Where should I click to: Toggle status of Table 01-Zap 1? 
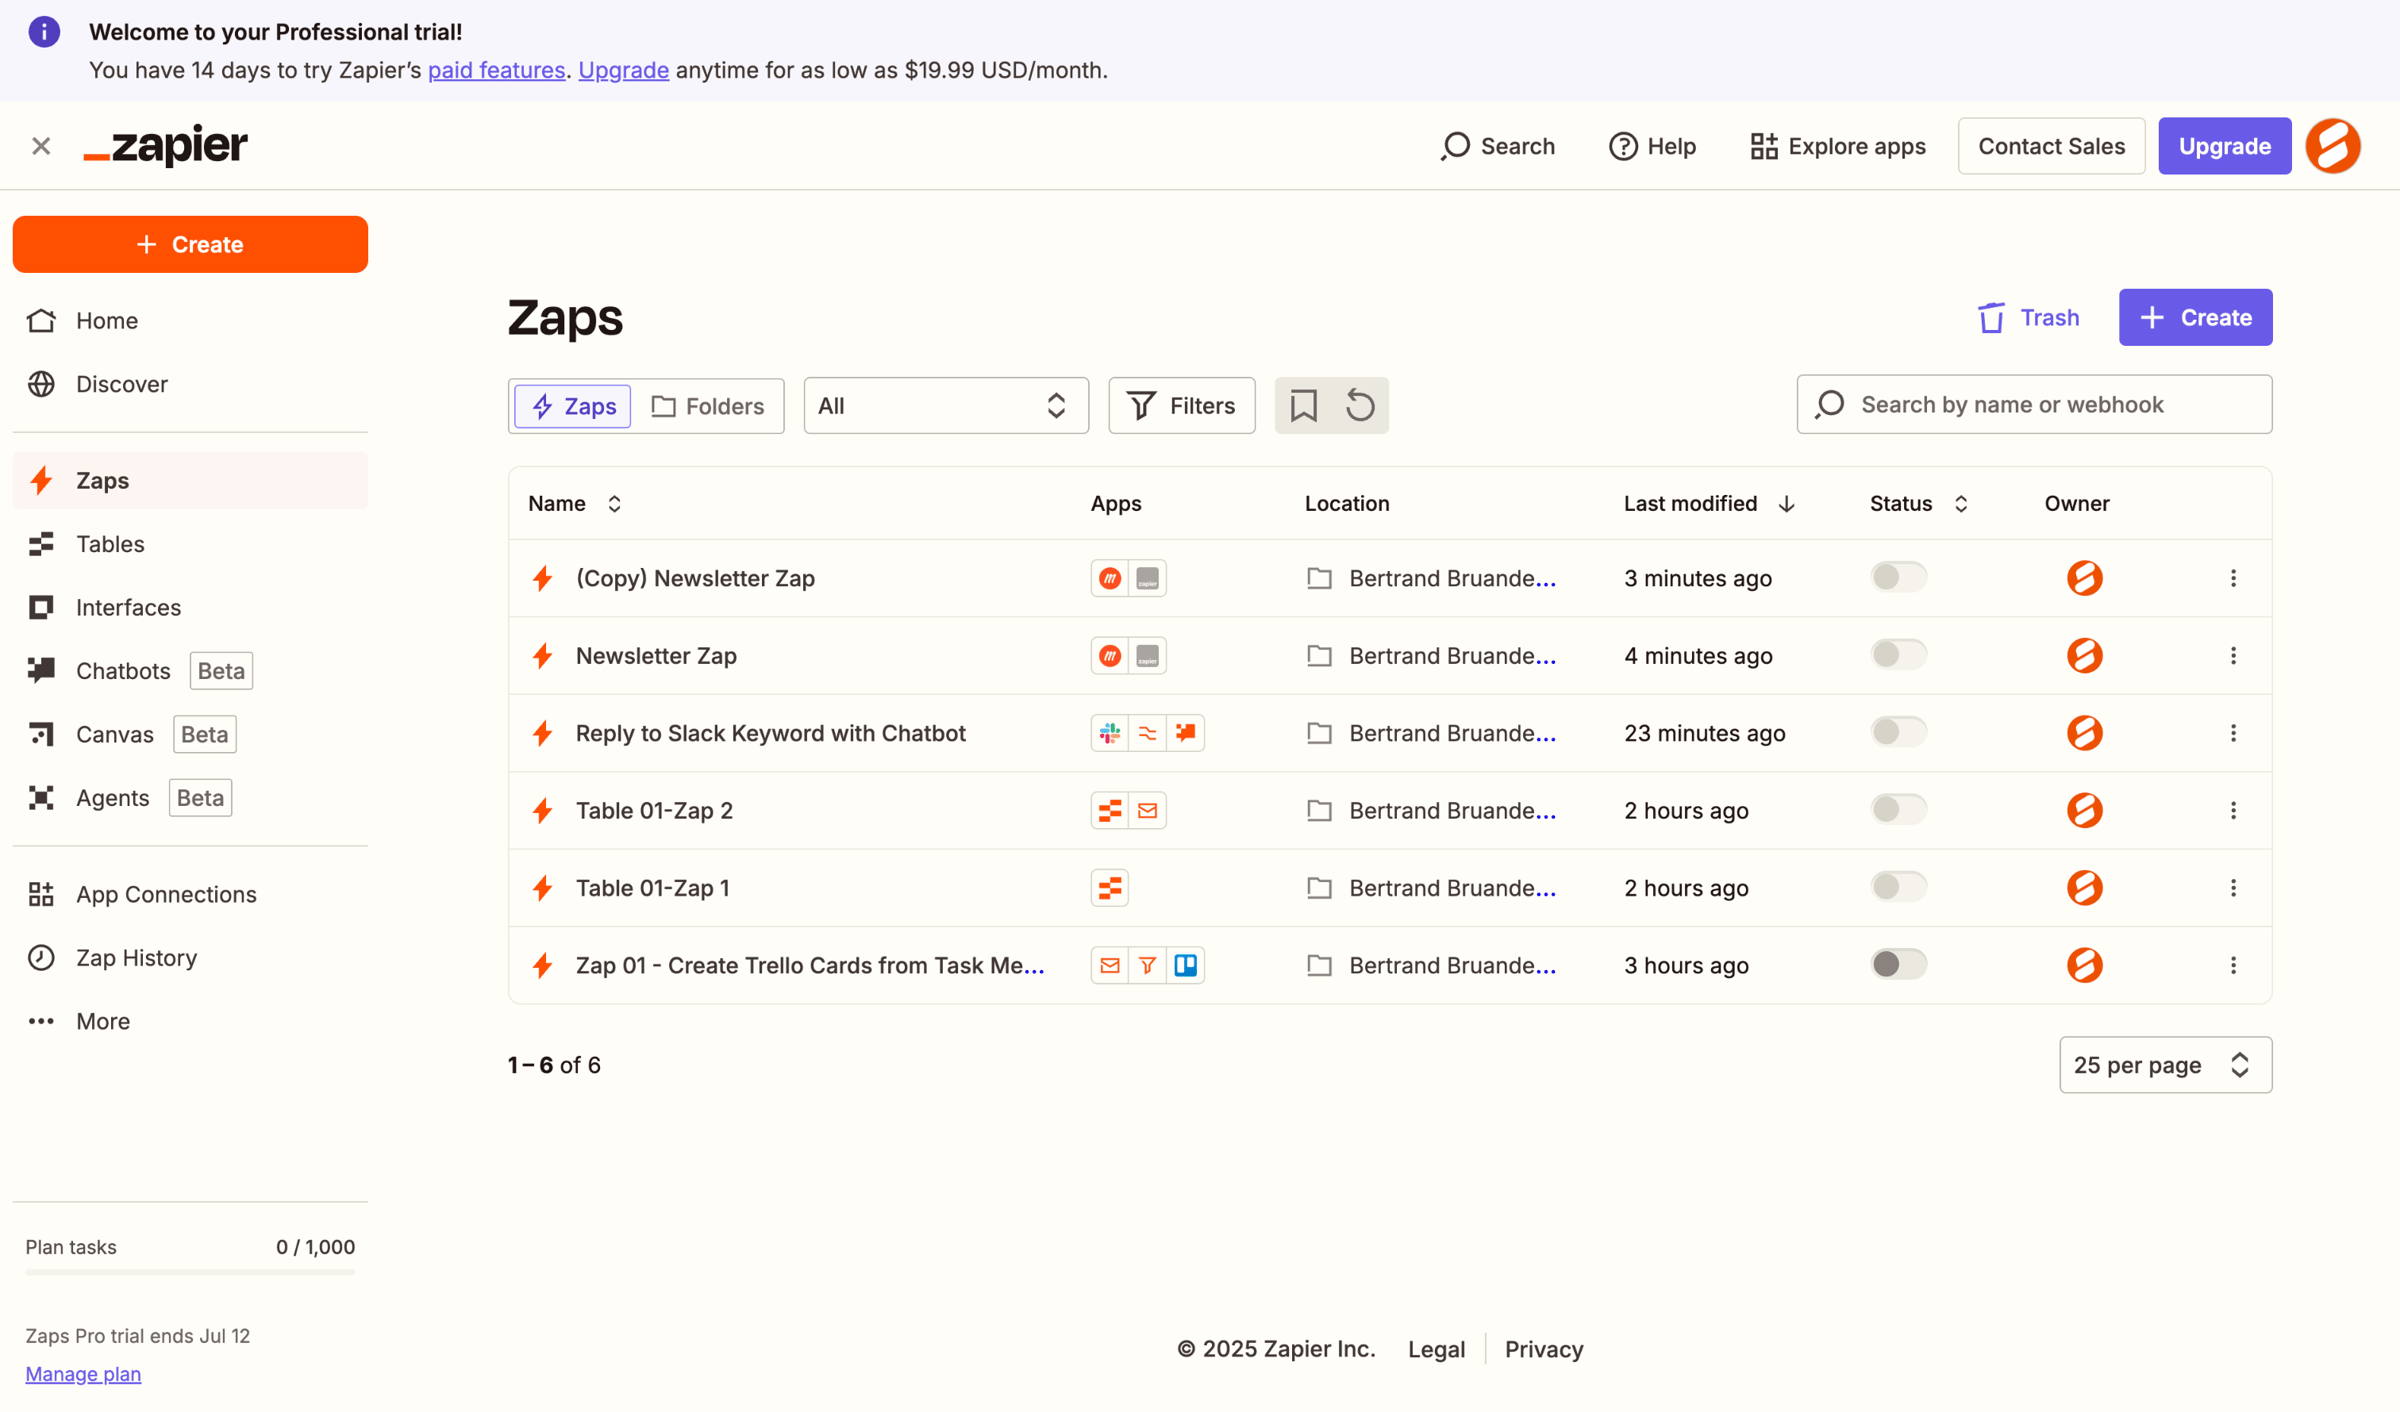point(1897,887)
